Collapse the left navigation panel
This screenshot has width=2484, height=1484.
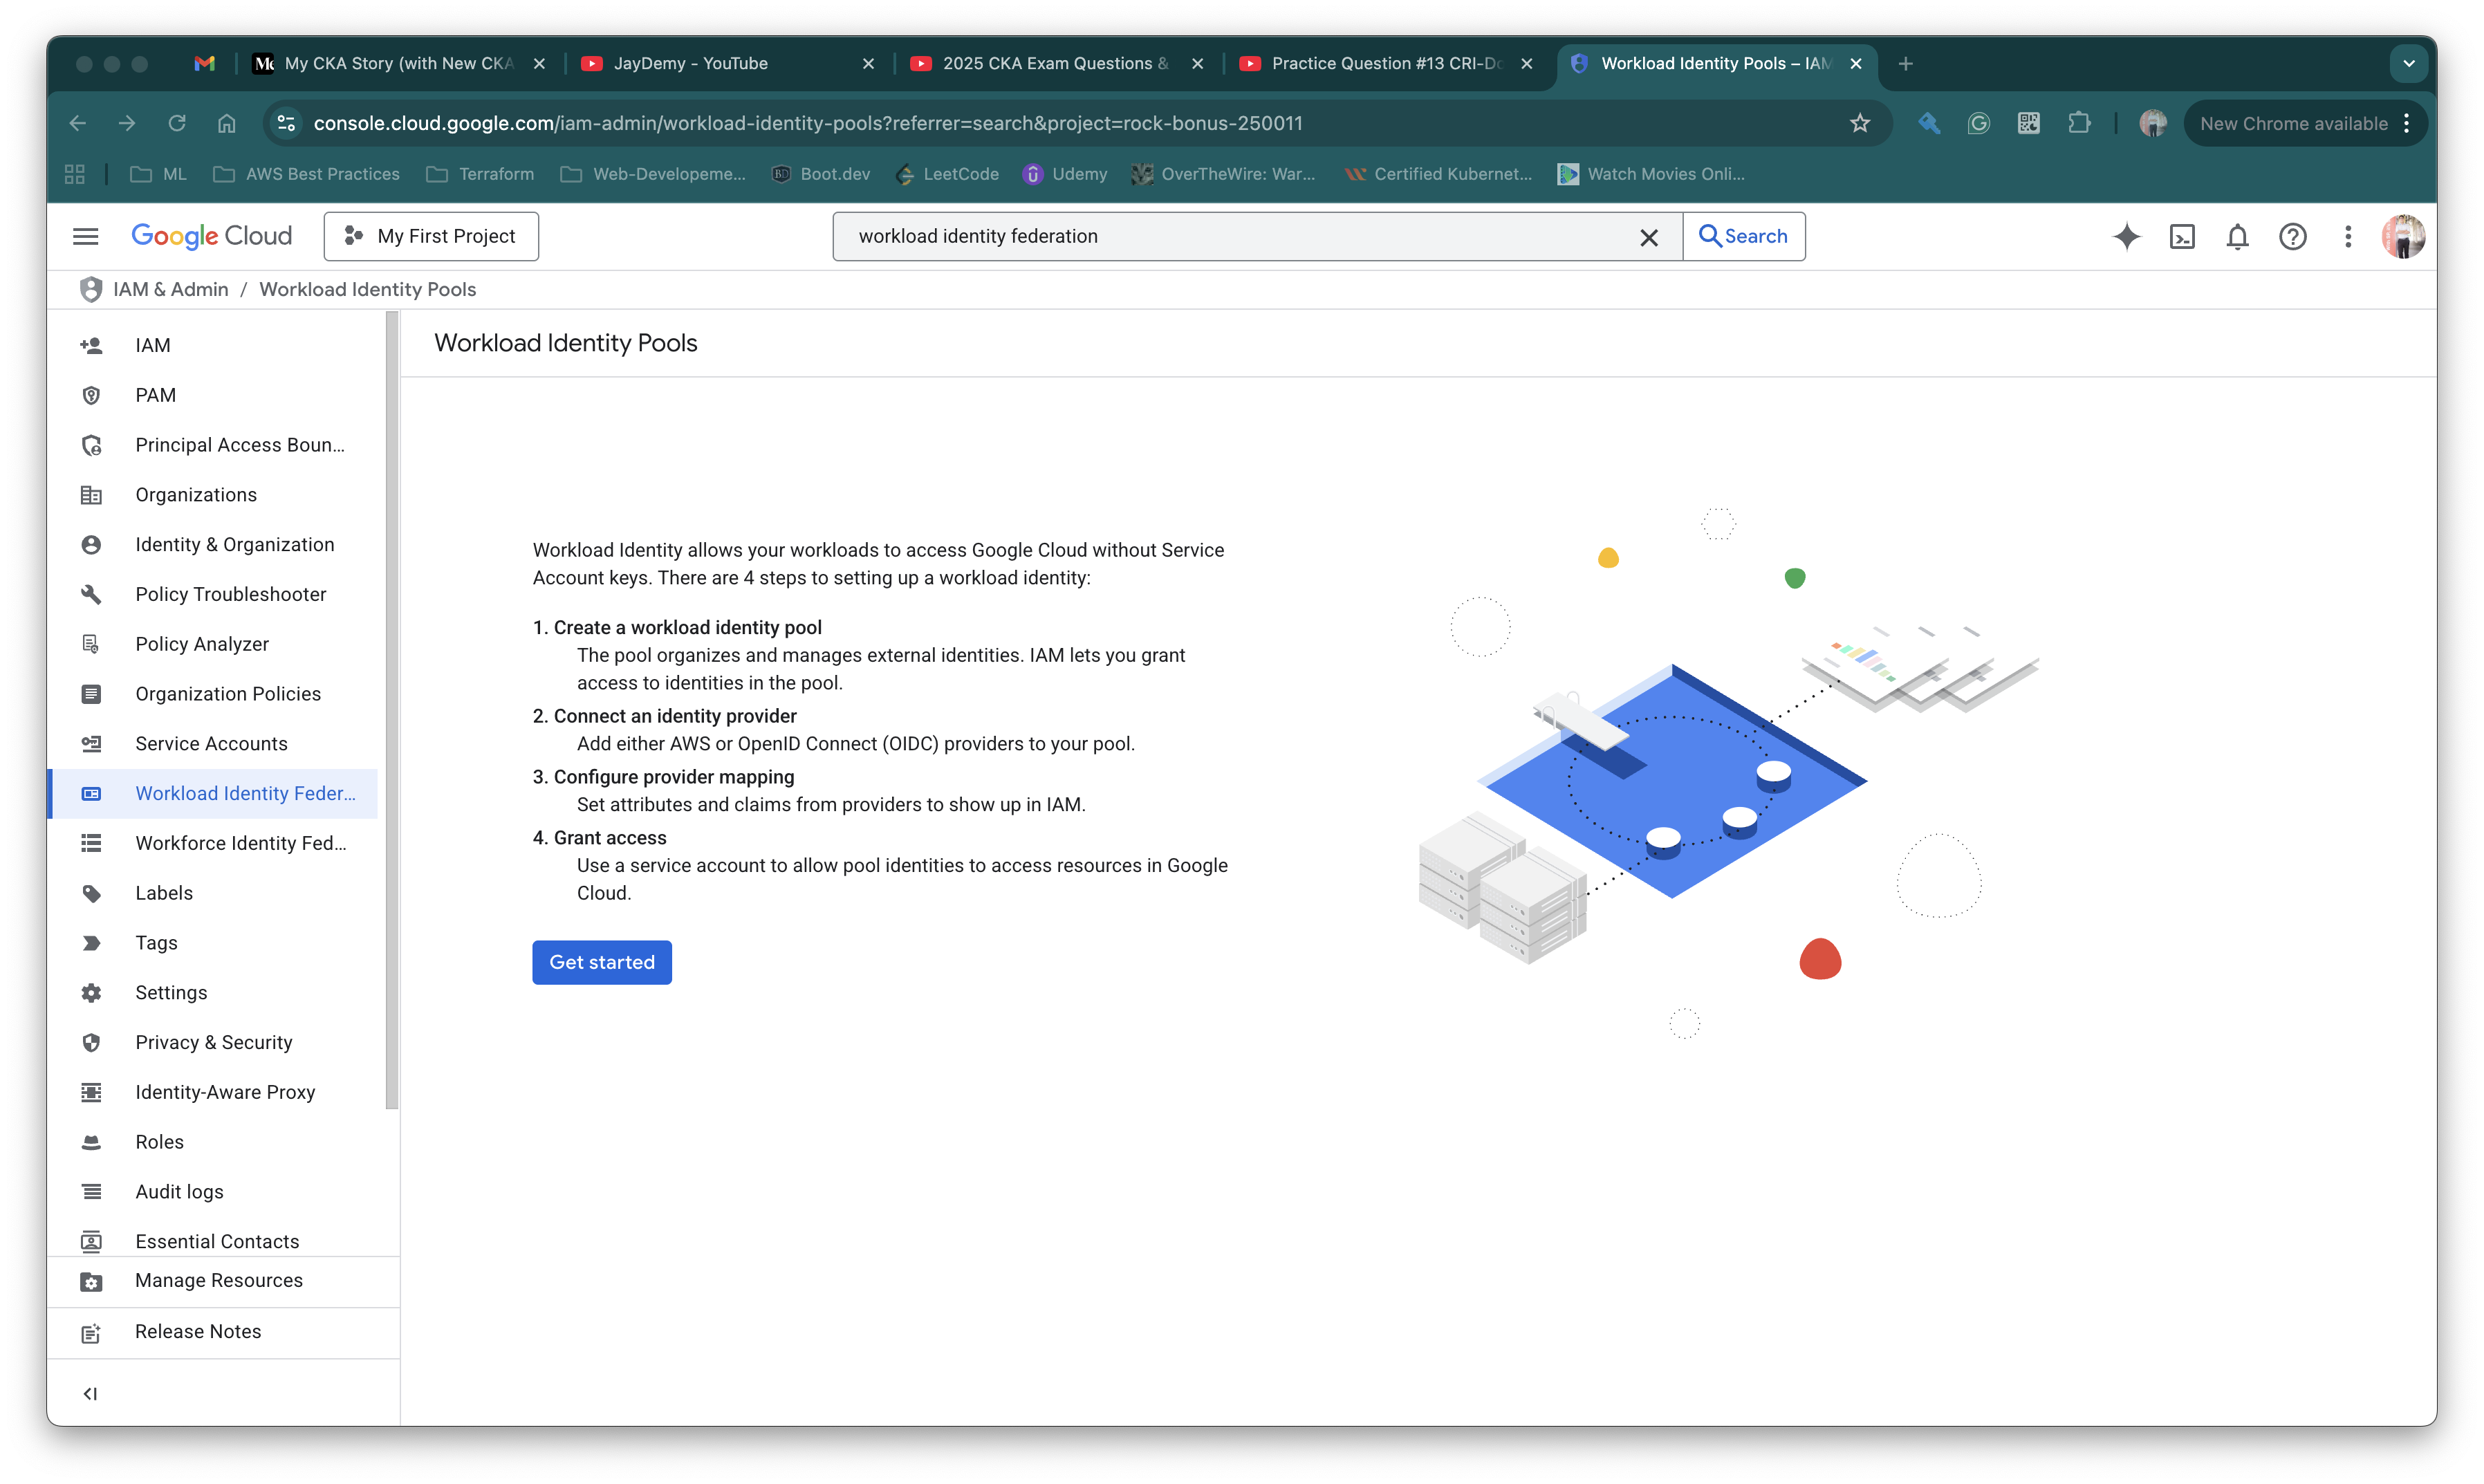tap(90, 1393)
